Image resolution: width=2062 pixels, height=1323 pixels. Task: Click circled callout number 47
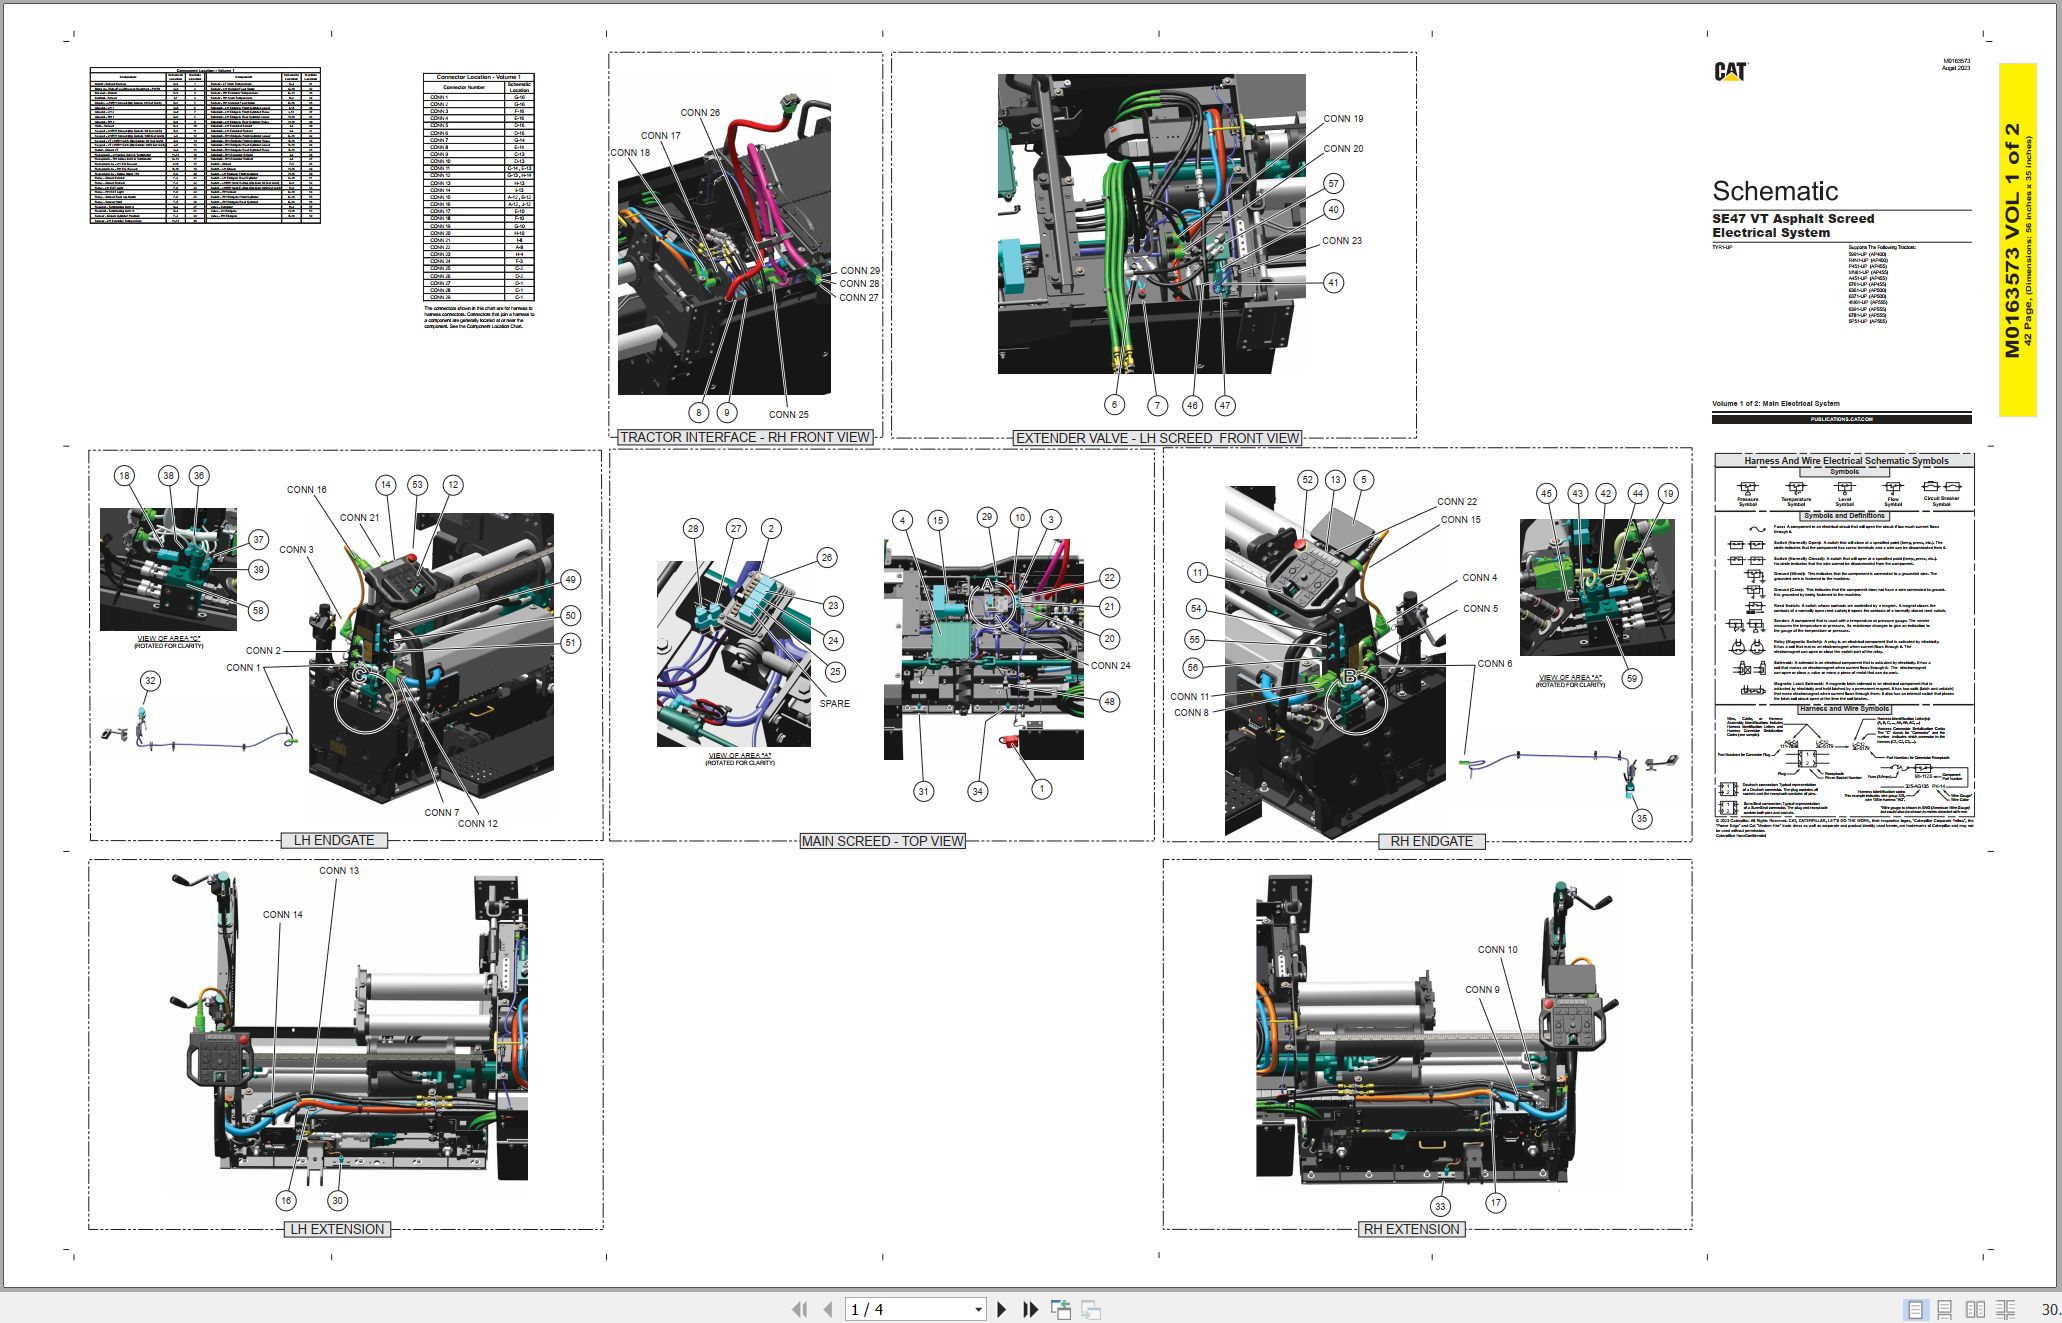click(x=1225, y=406)
